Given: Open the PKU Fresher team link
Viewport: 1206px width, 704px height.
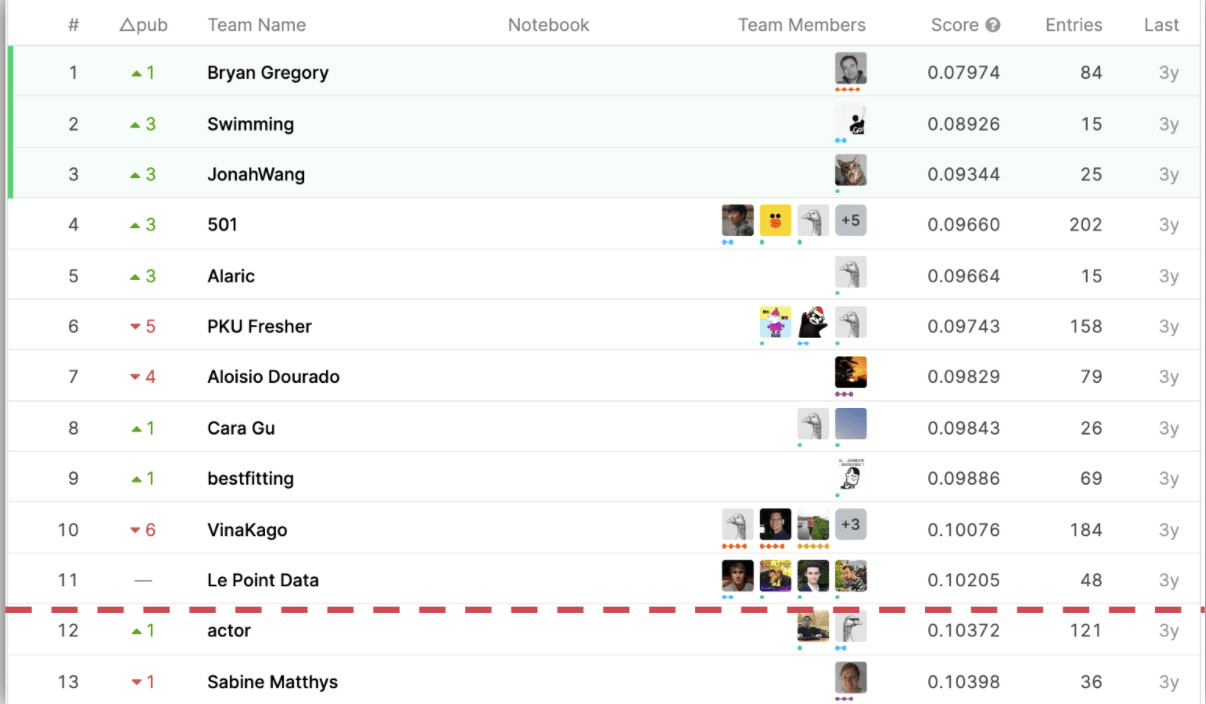Looking at the screenshot, I should pos(259,326).
